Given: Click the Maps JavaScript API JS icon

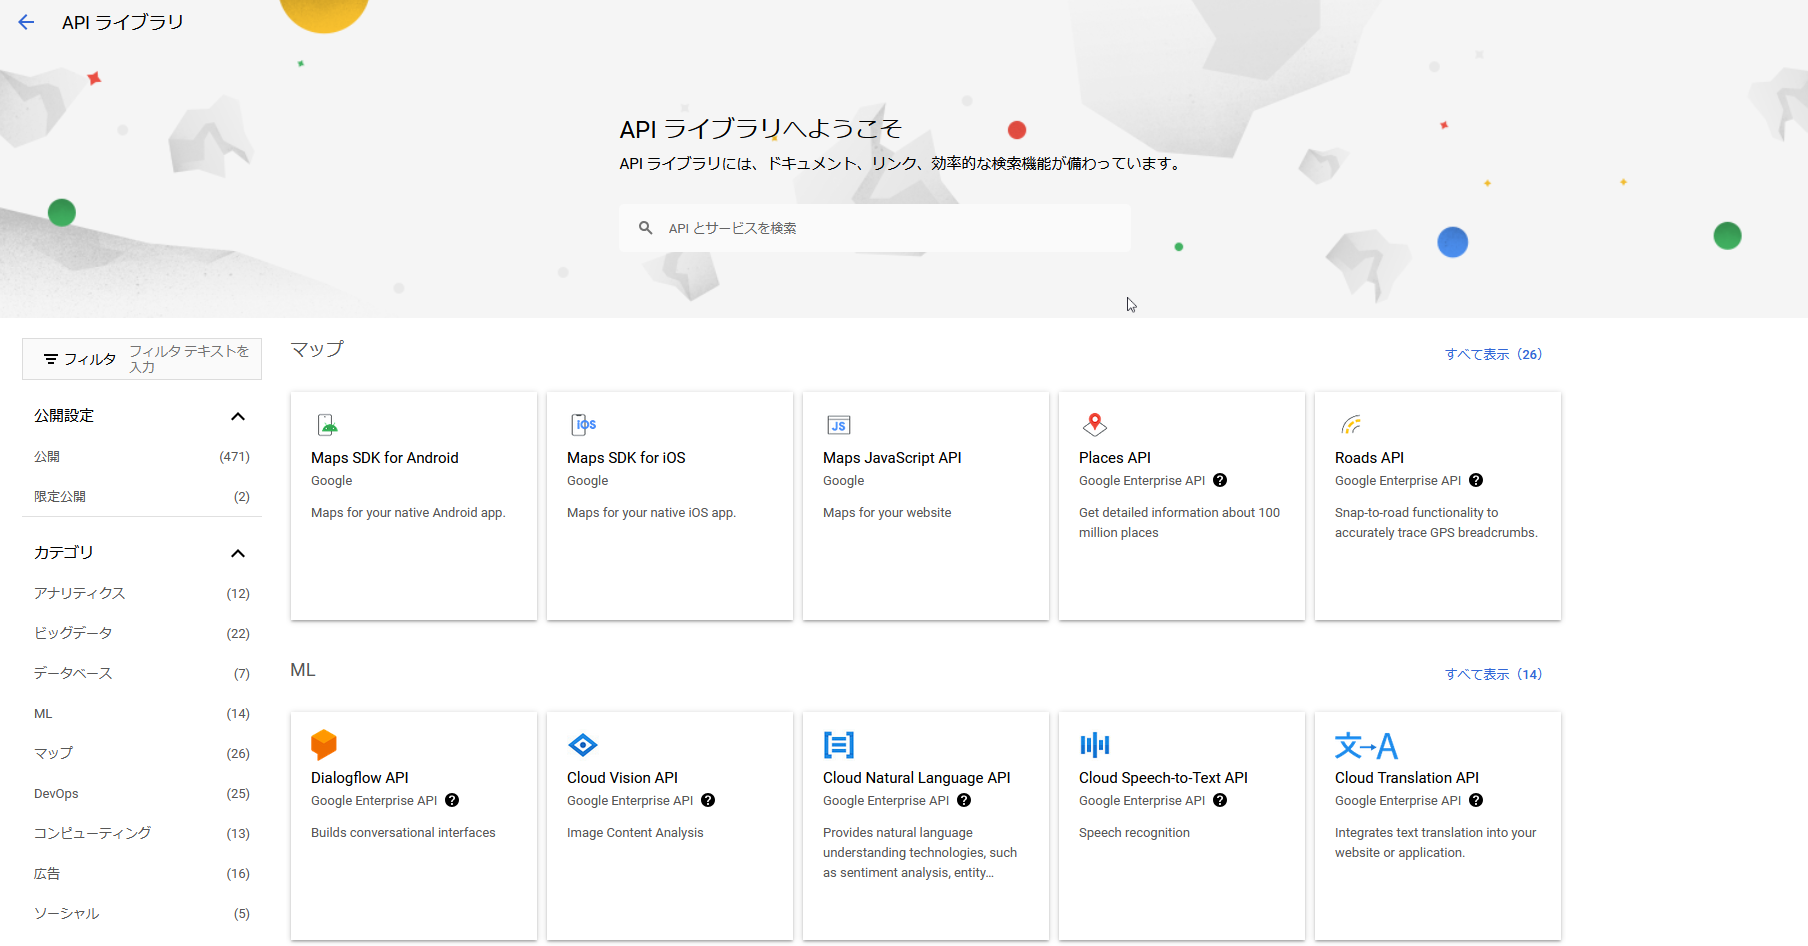Looking at the screenshot, I should pos(839,425).
